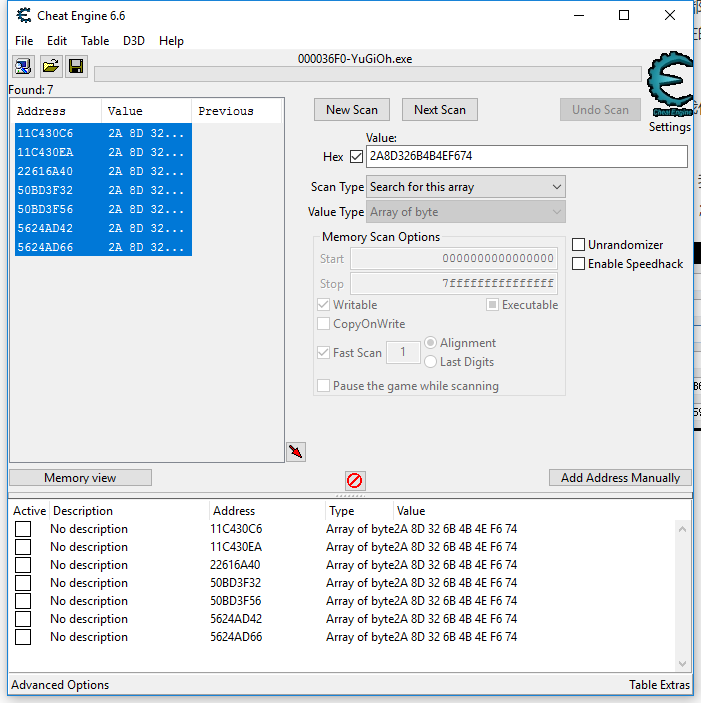Screen dimensions: 701x703
Task: Open the Value Type dropdown
Action: click(x=466, y=212)
